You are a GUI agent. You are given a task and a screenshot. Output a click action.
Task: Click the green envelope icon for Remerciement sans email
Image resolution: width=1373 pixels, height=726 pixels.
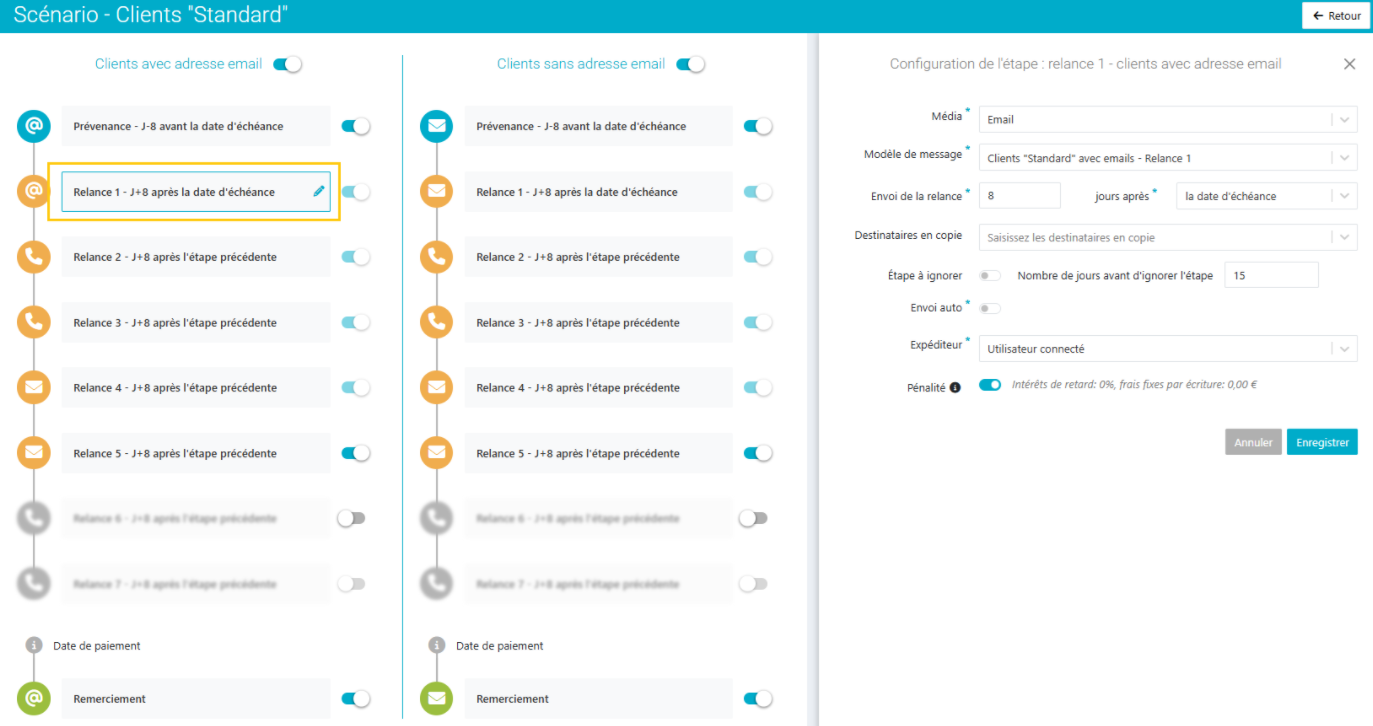[437, 698]
